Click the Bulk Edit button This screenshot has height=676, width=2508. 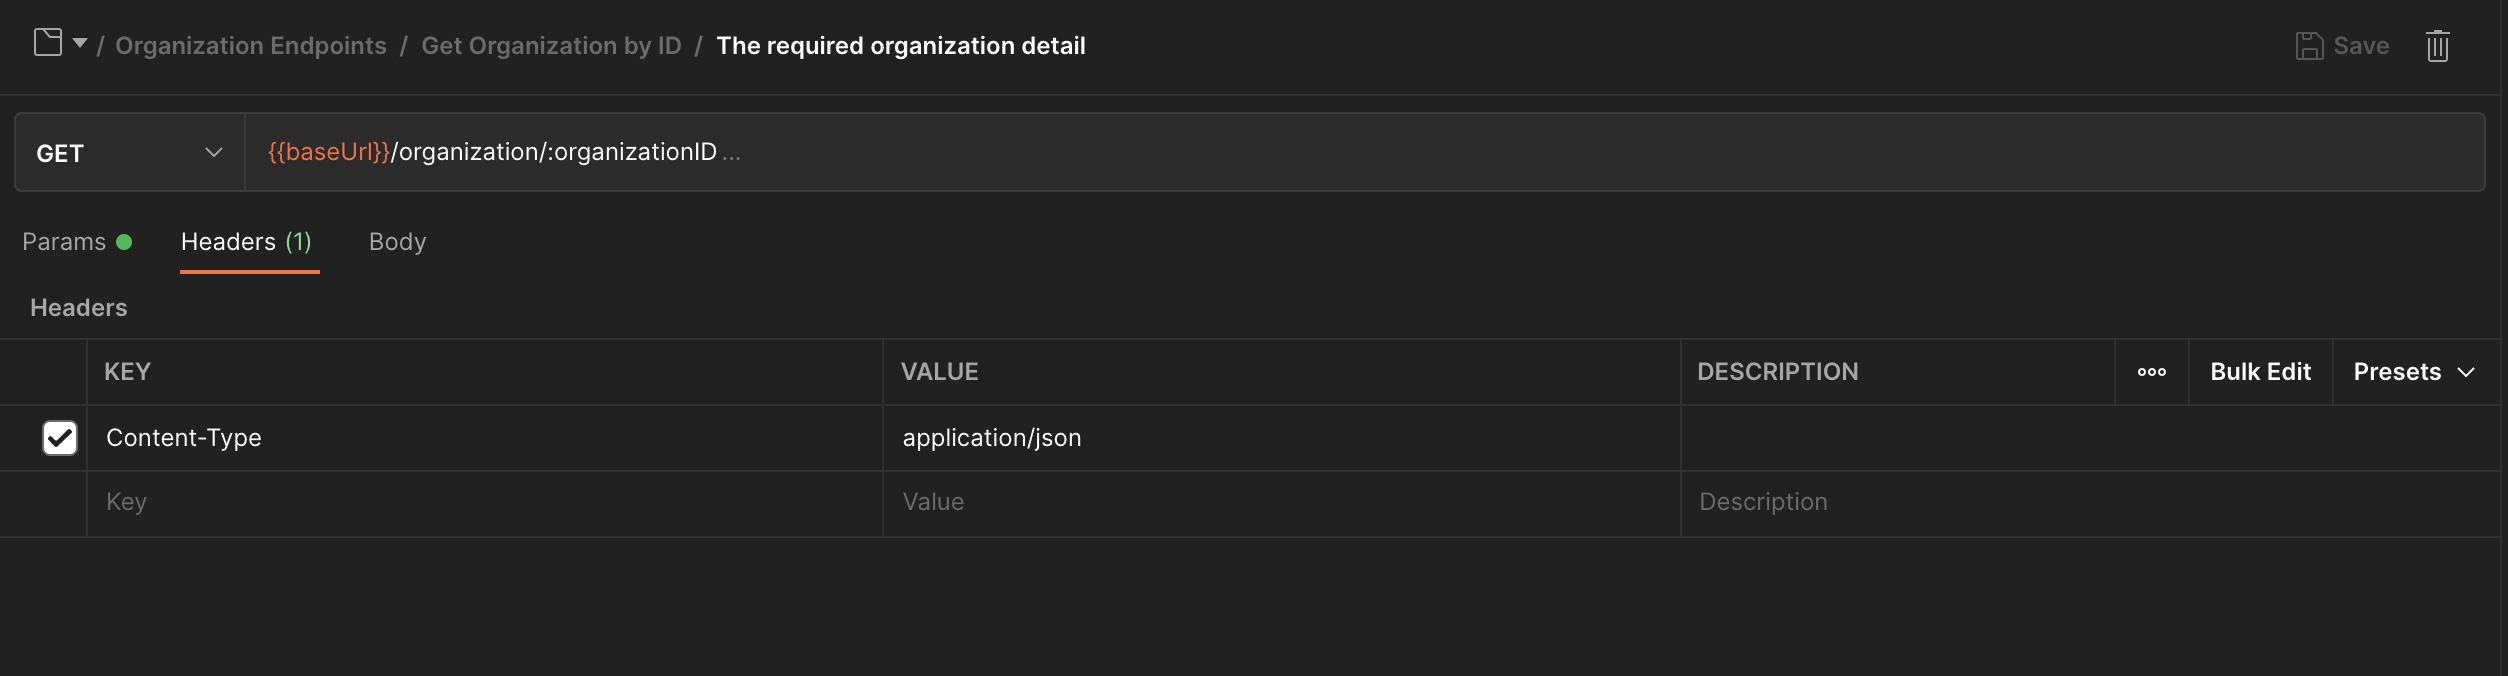click(x=2260, y=372)
